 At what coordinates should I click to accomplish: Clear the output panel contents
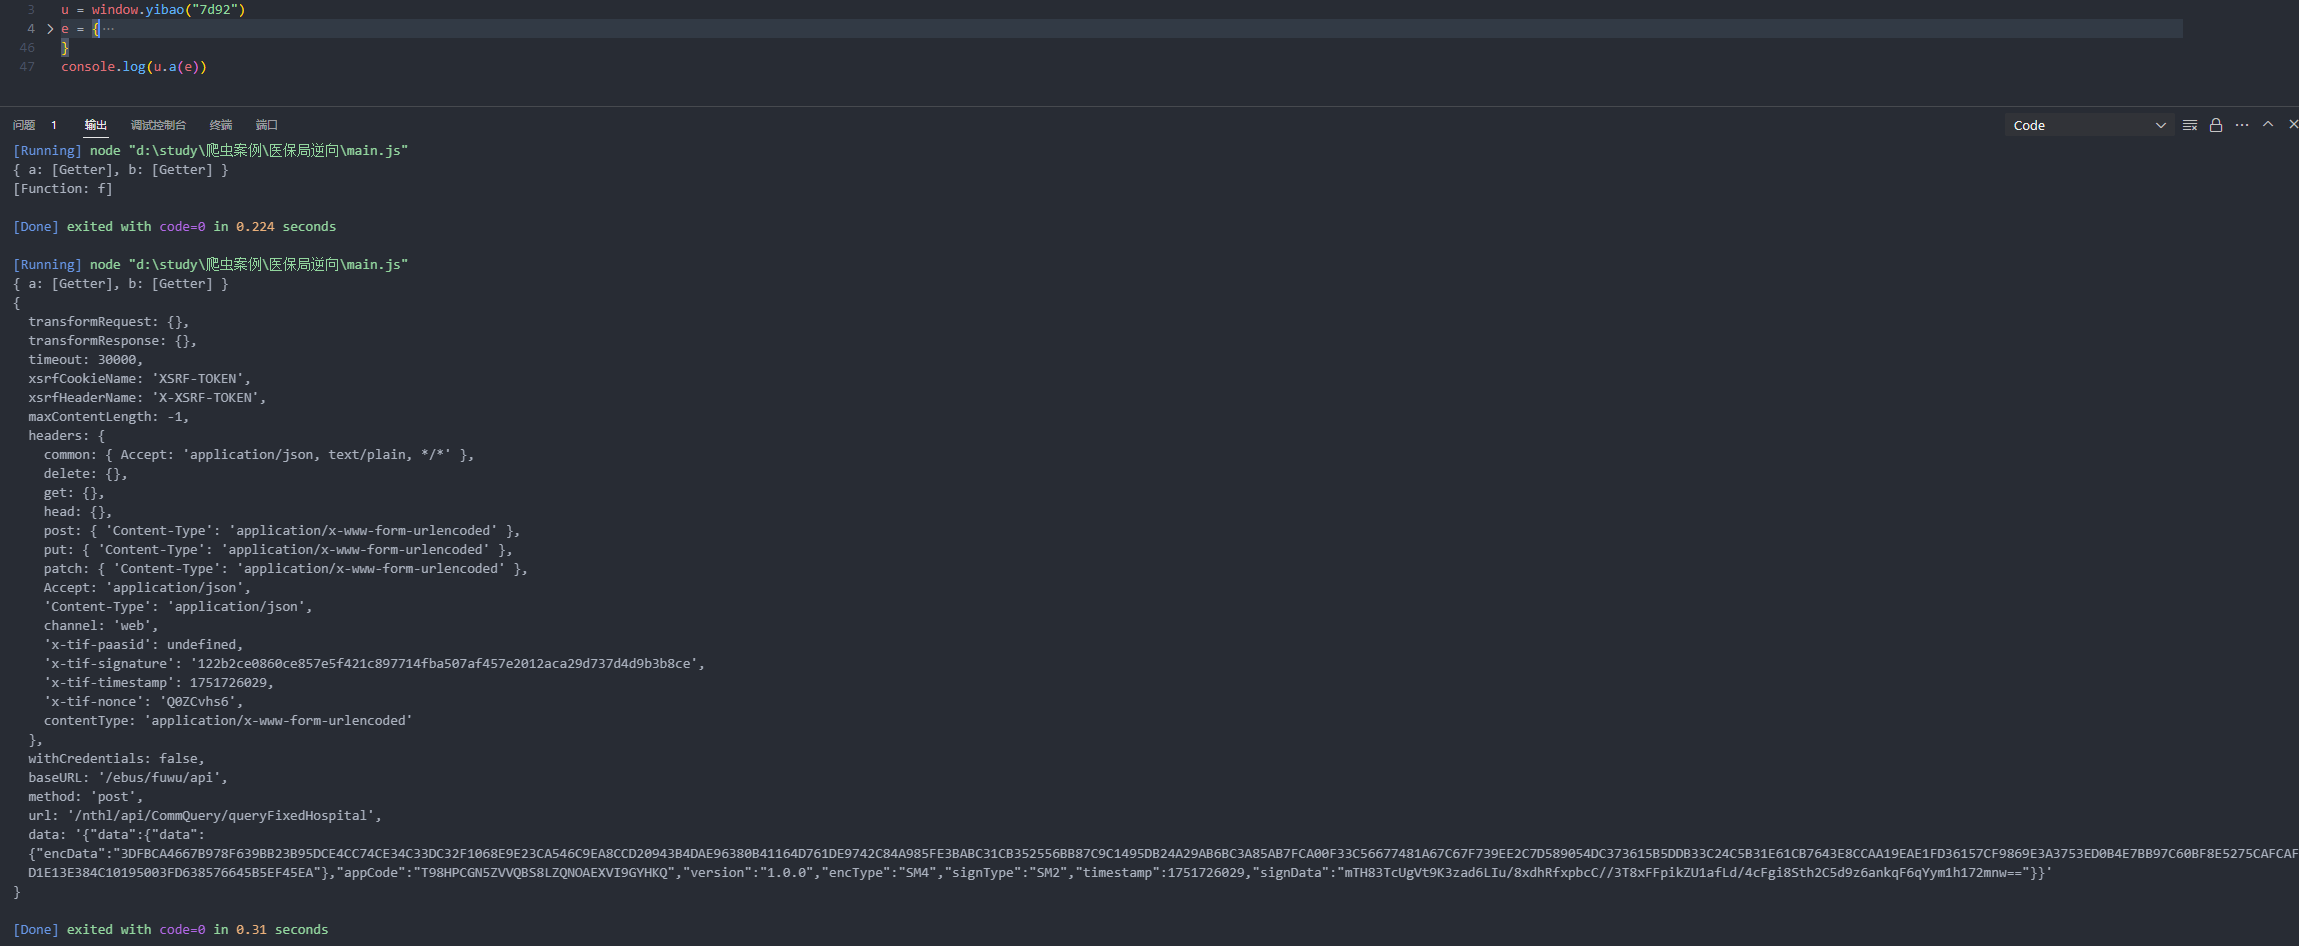(x=2190, y=125)
